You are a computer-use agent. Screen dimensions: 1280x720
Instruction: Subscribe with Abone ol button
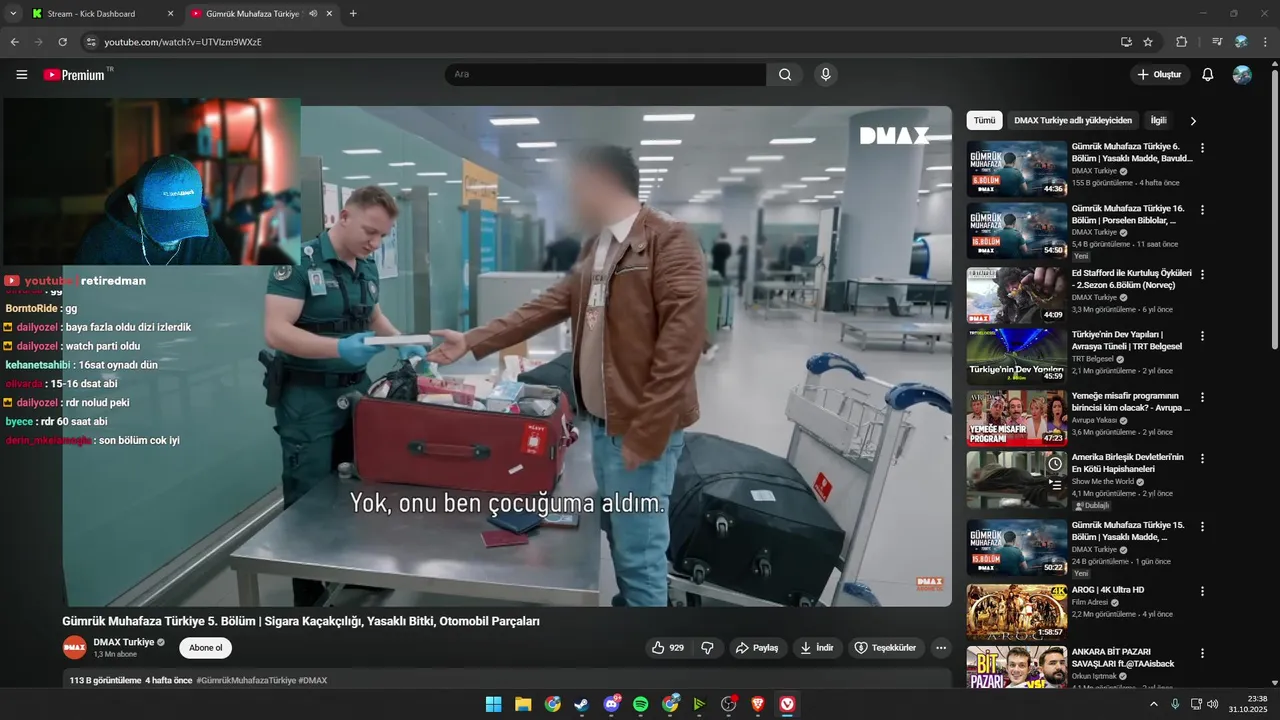point(205,648)
